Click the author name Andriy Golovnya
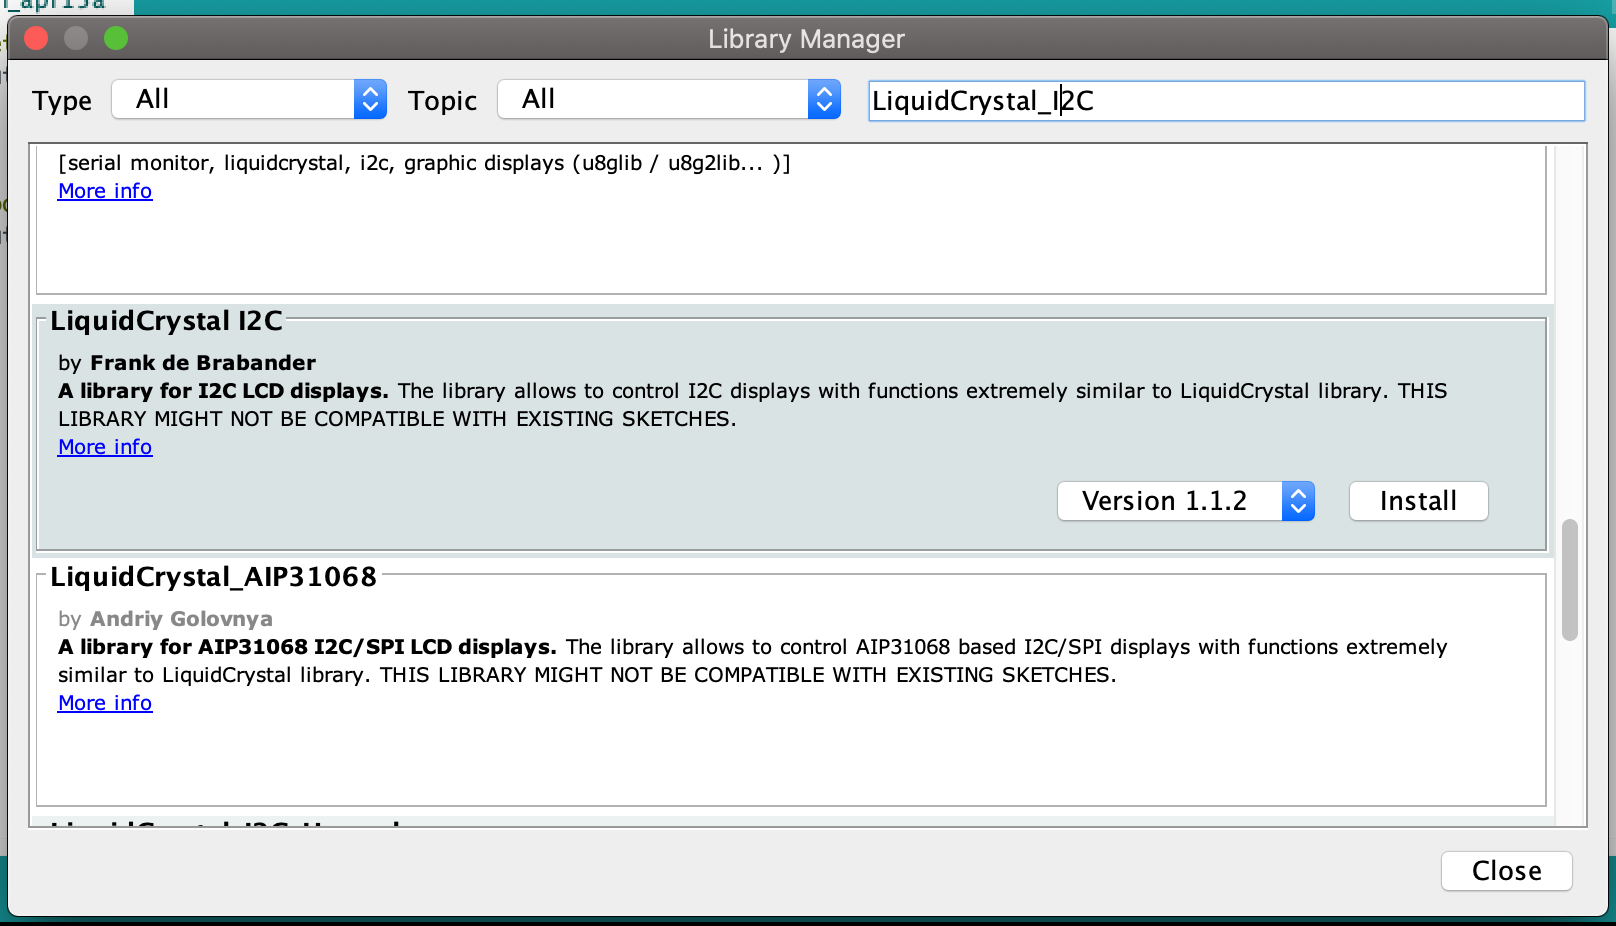The image size is (1616, 926). (x=181, y=619)
